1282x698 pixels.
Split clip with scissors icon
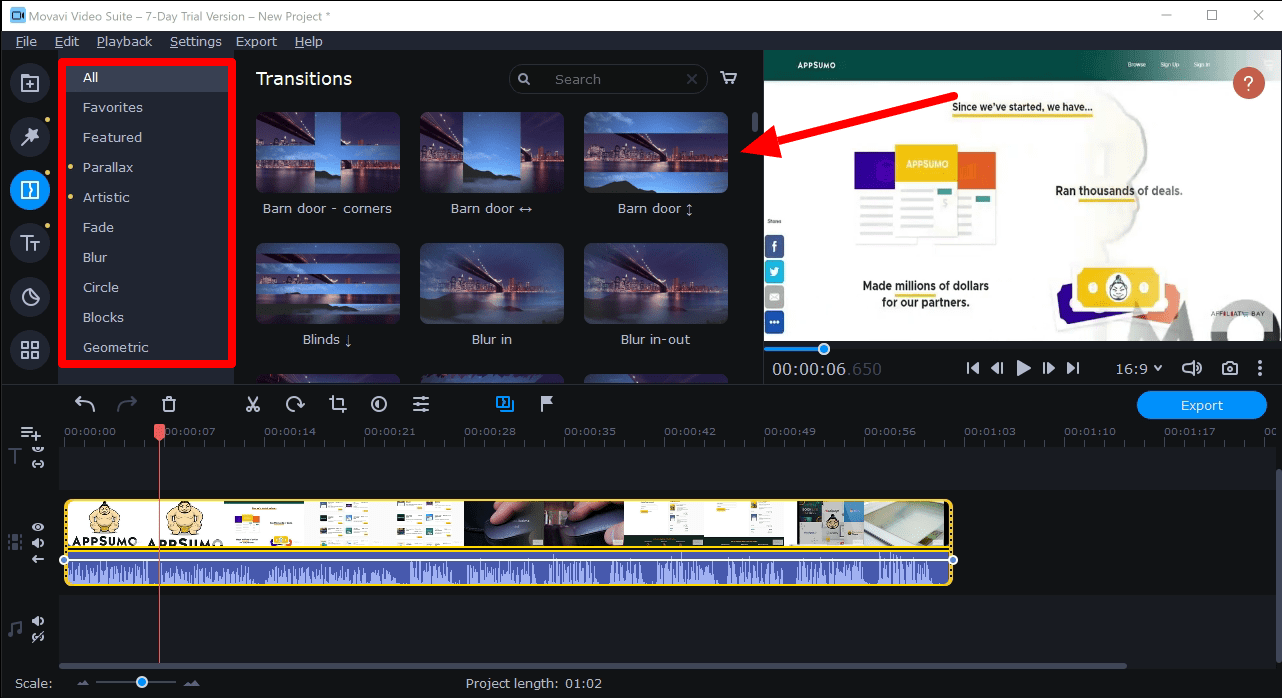[x=253, y=404]
